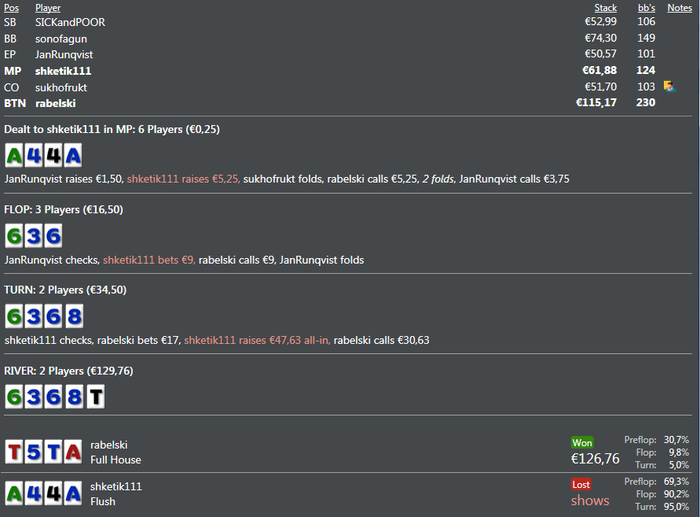The width and height of the screenshot is (700, 517).
Task: Sort by the Player column header
Action: (x=48, y=8)
